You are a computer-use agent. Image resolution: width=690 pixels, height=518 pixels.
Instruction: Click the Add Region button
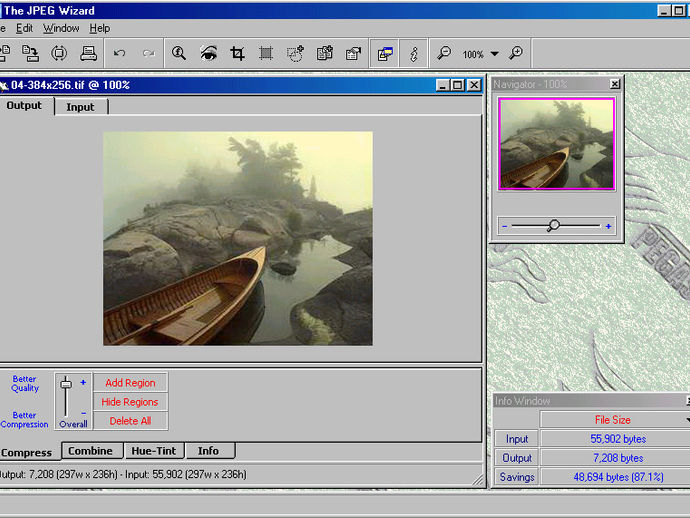point(130,383)
